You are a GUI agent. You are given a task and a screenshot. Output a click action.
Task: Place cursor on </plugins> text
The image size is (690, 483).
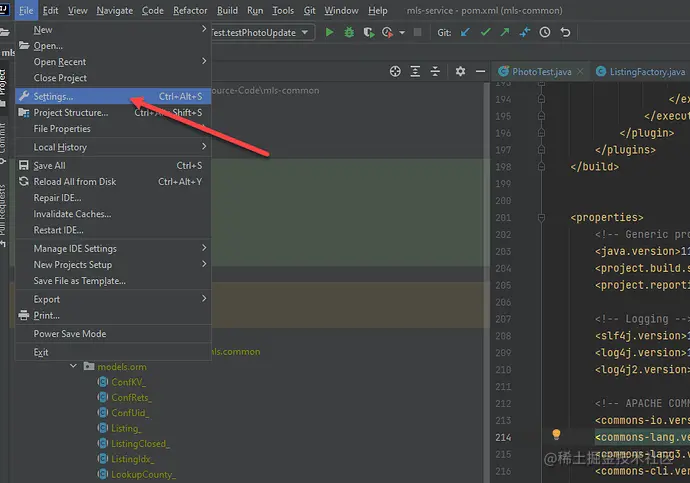click(x=625, y=150)
